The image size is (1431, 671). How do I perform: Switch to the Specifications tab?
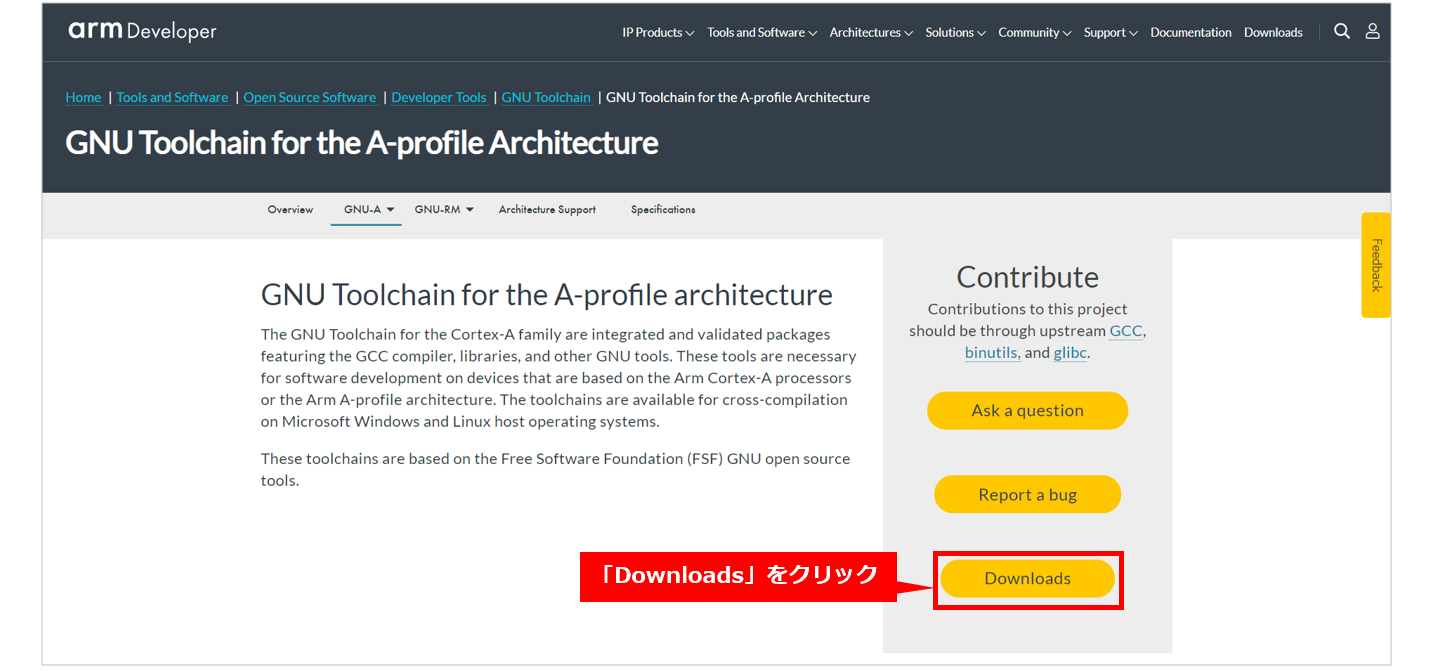663,210
